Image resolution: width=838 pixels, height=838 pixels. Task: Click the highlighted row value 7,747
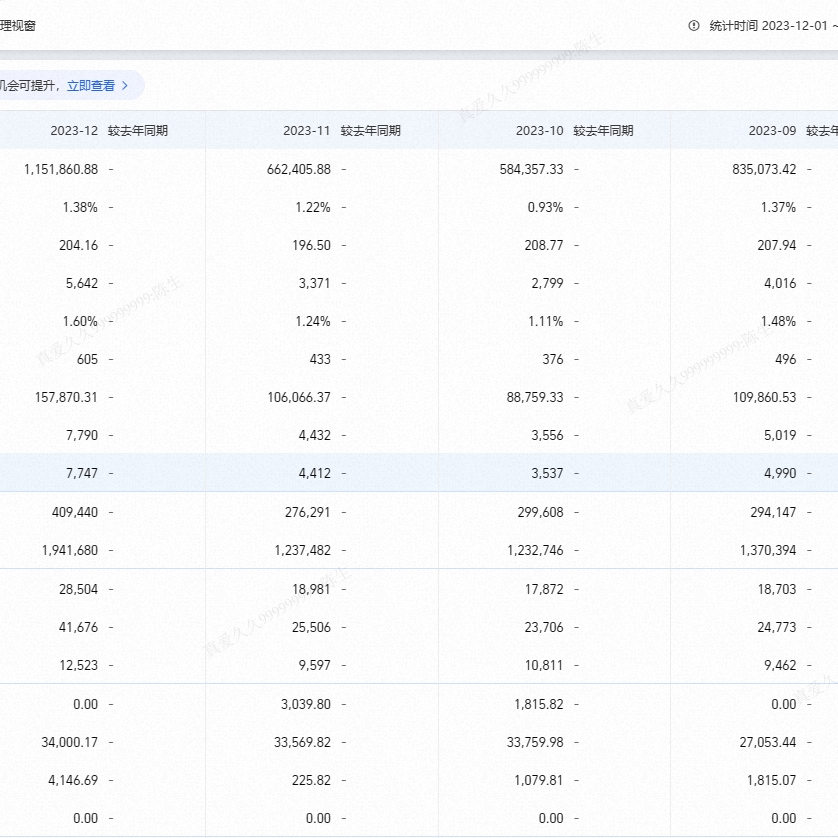click(x=79, y=473)
